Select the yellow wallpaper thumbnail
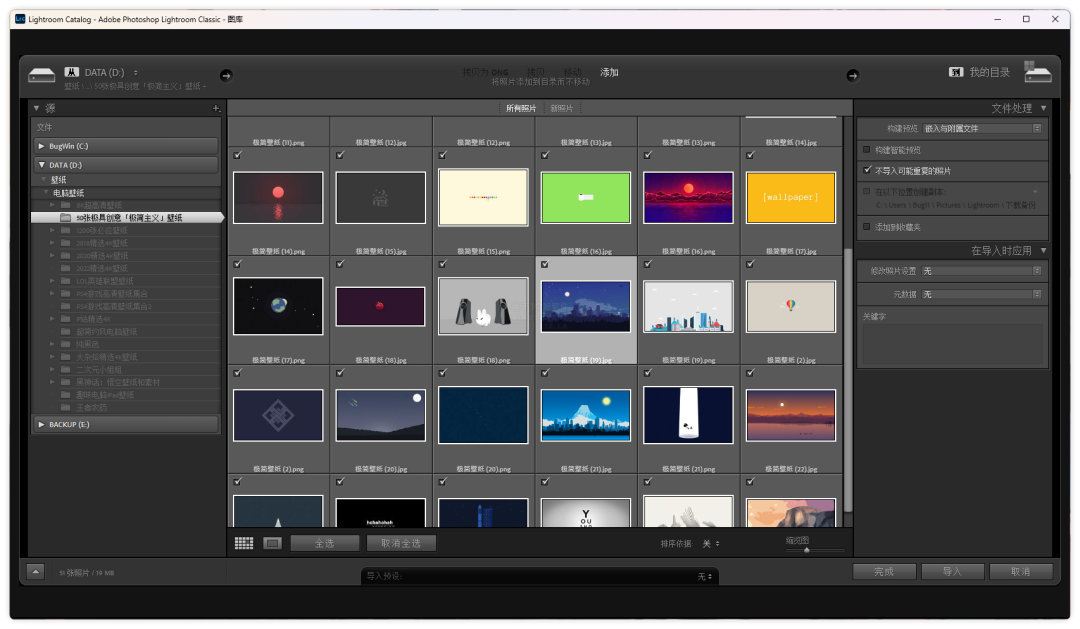Image resolution: width=1080 pixels, height=629 pixels. coord(791,198)
